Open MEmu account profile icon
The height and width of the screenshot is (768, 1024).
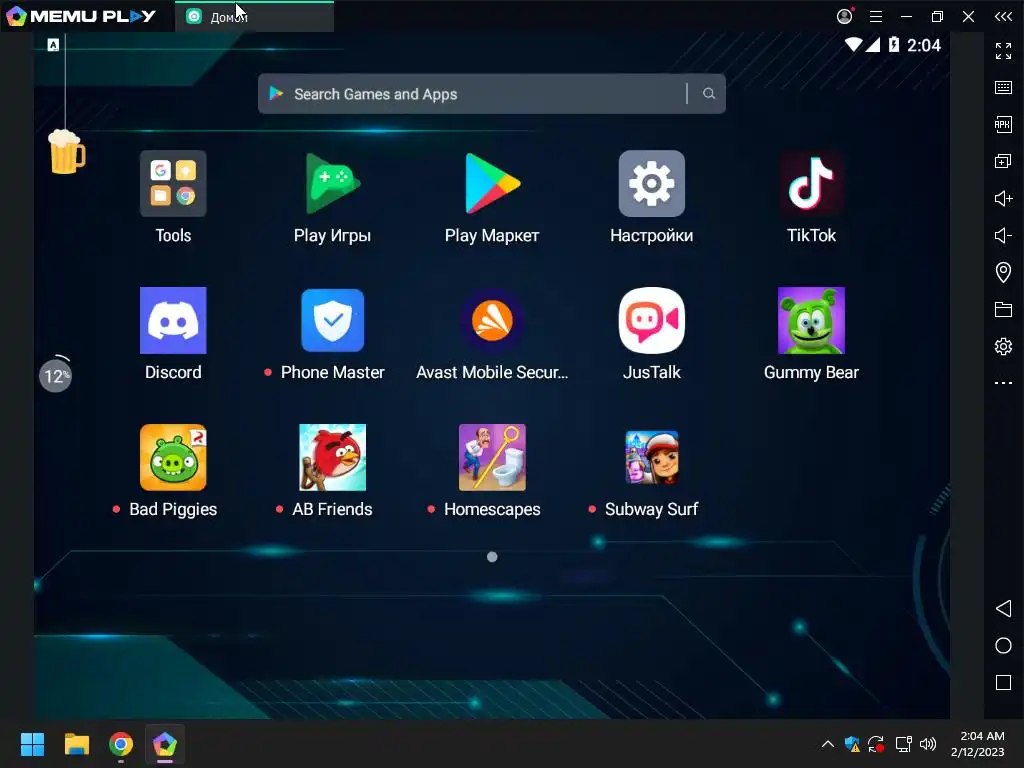[845, 16]
